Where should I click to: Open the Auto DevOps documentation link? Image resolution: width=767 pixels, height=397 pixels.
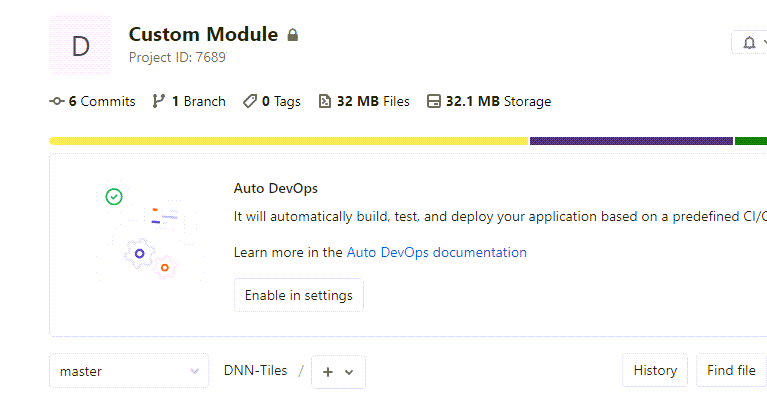(x=437, y=252)
